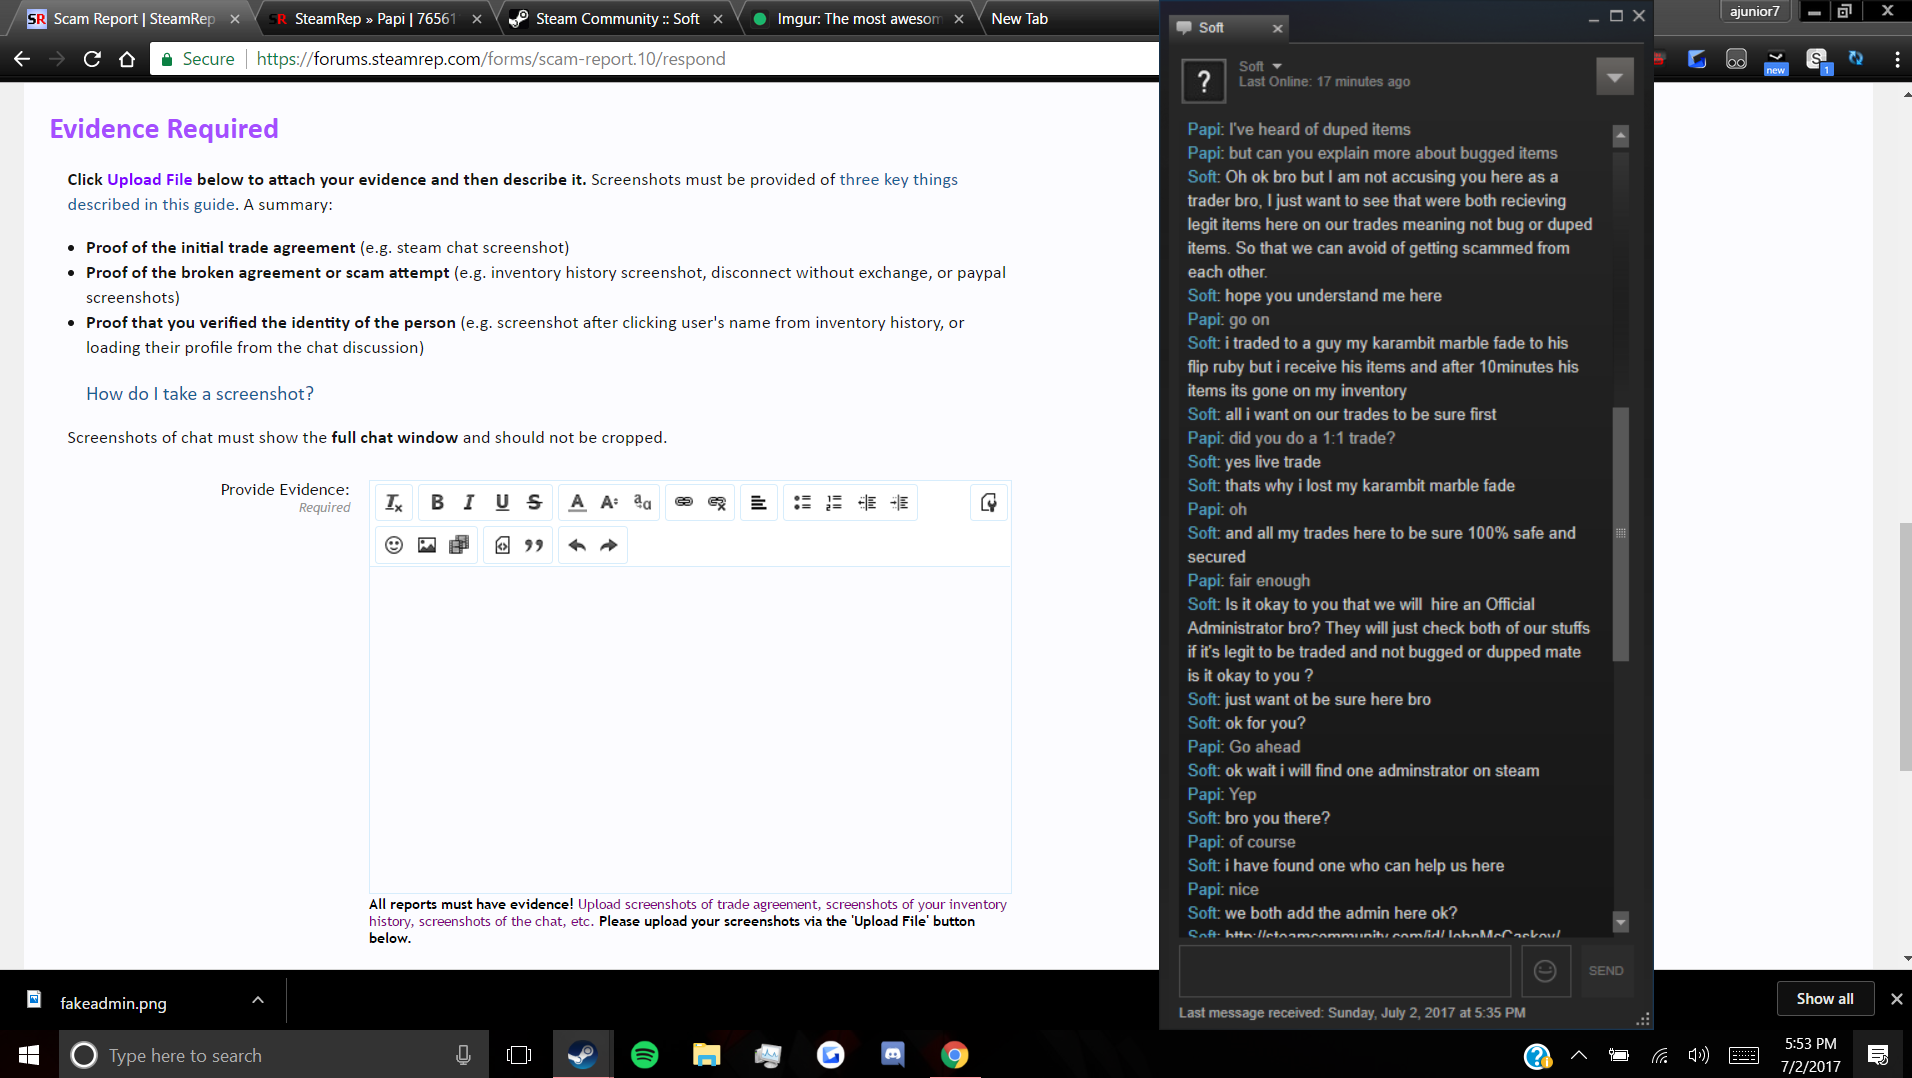Switch to Steam Community Soft tab
The height and width of the screenshot is (1078, 1912).
(x=616, y=18)
